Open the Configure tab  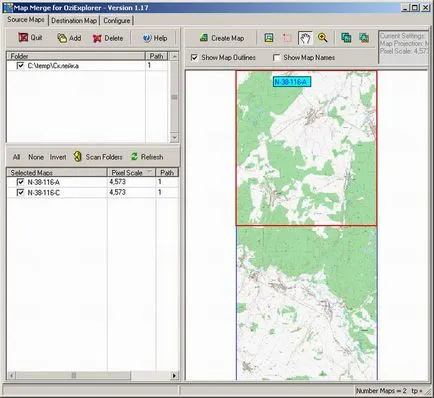coord(117,21)
